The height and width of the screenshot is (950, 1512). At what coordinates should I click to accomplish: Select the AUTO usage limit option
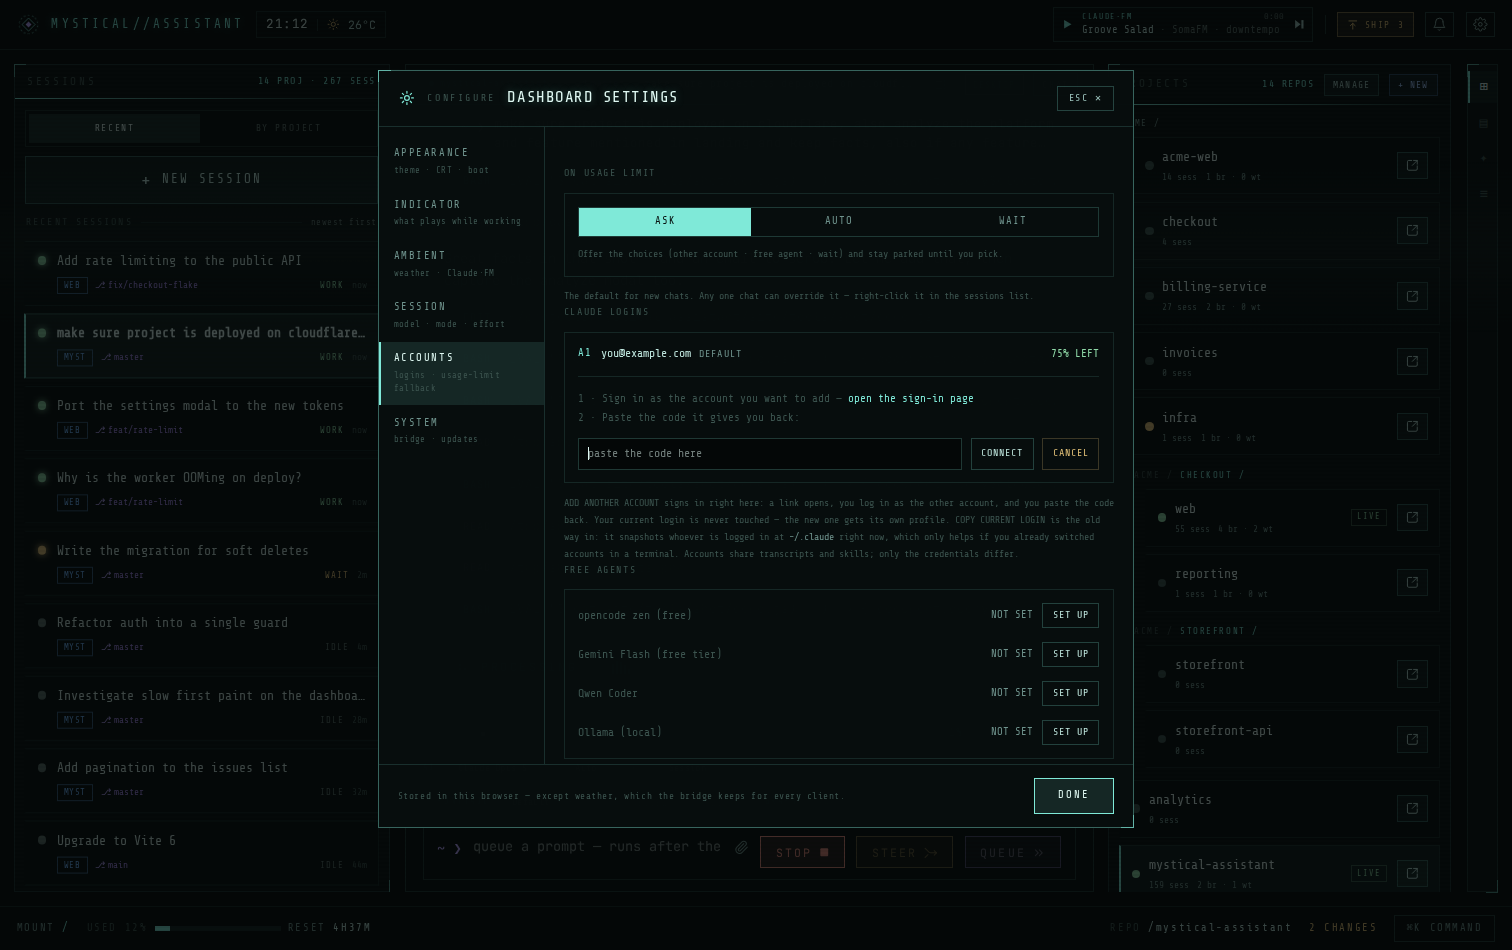tap(838, 221)
